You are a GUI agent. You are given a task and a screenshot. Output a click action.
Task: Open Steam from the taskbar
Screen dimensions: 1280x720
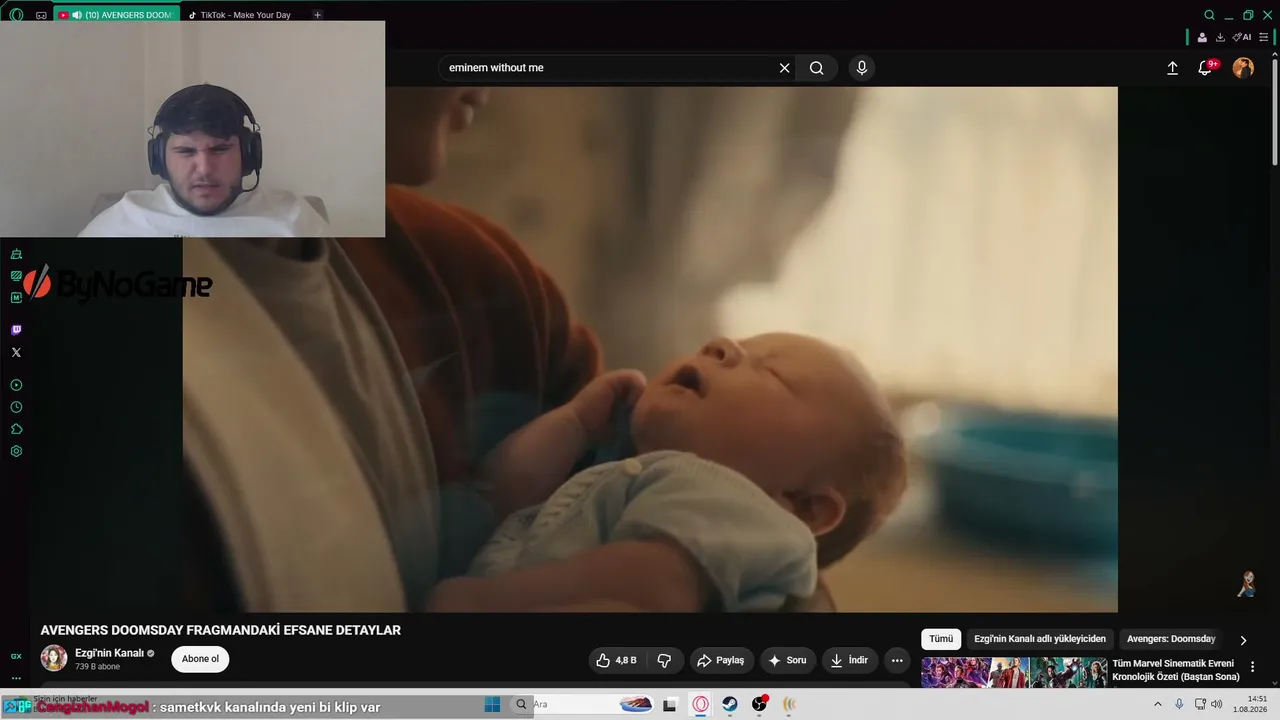[730, 704]
